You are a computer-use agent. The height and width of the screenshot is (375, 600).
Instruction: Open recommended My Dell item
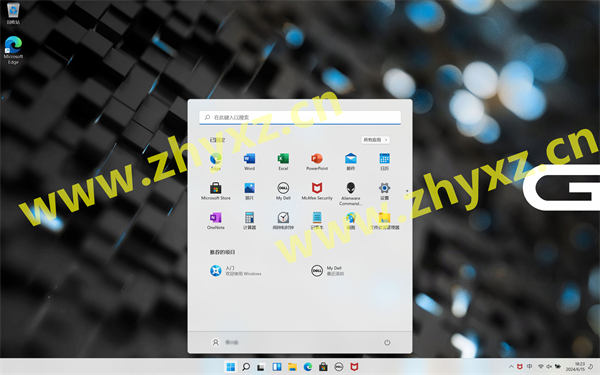click(328, 271)
